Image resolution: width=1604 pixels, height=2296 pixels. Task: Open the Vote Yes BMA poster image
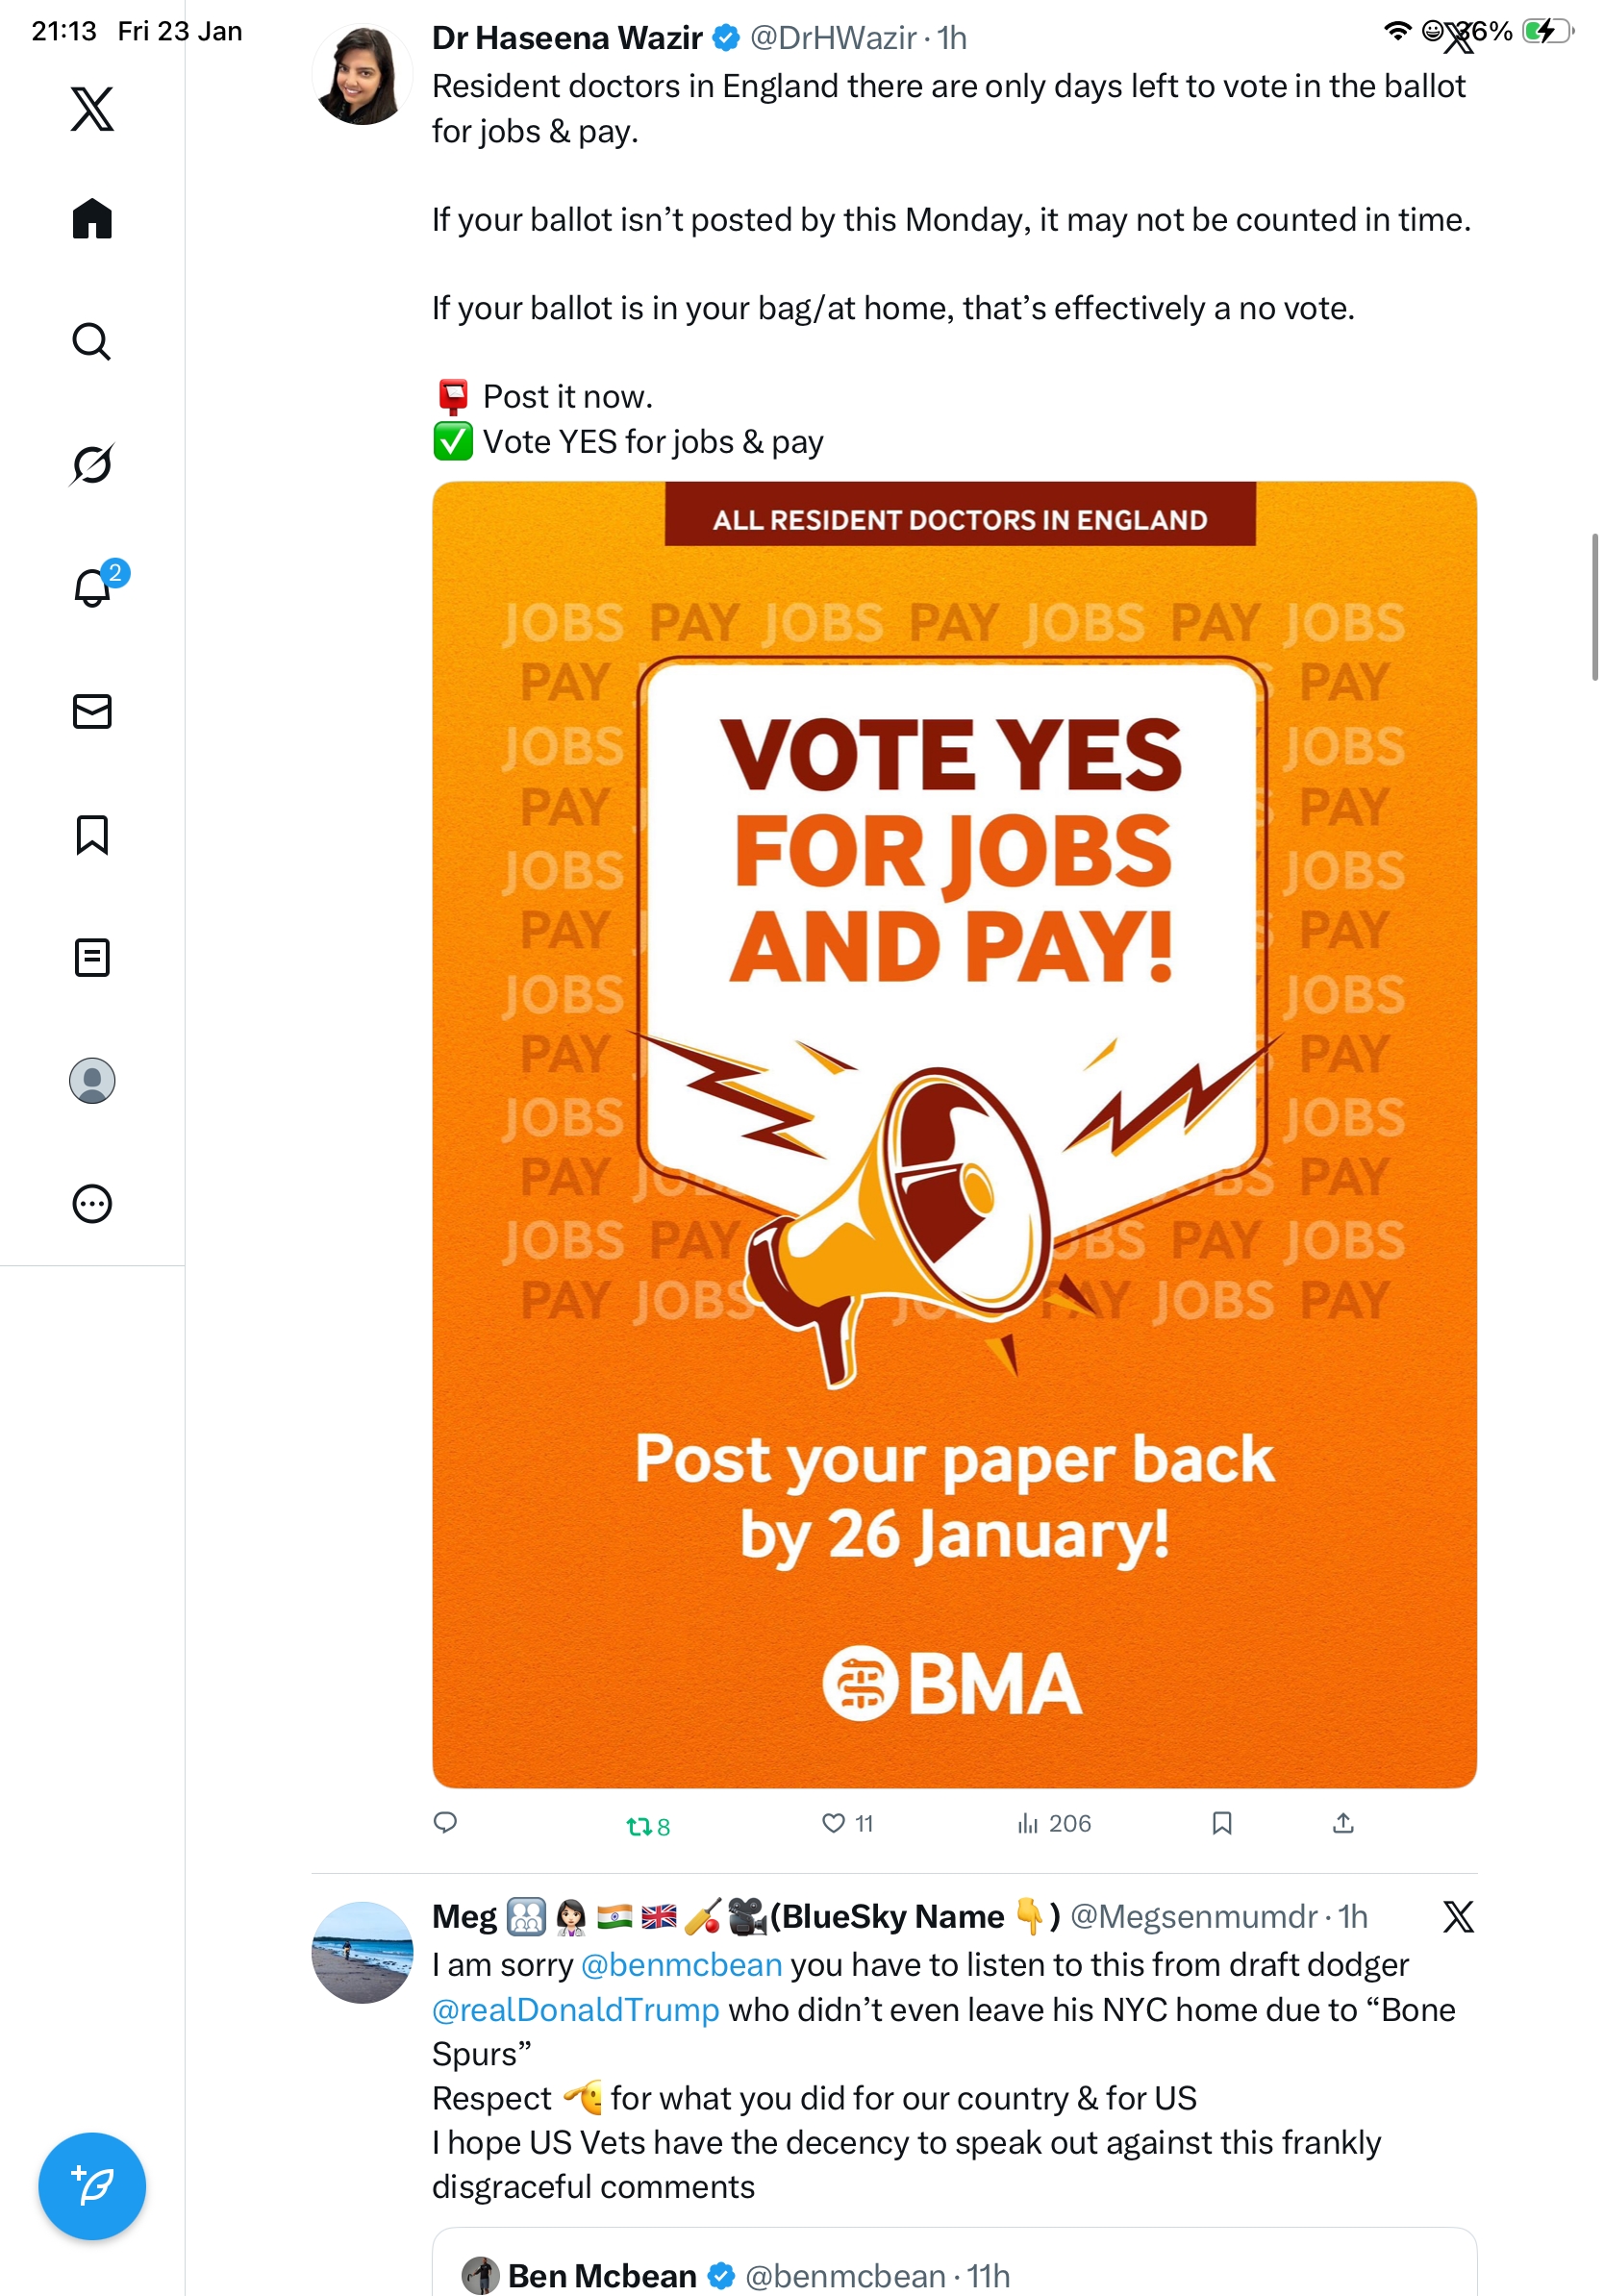click(x=954, y=1134)
